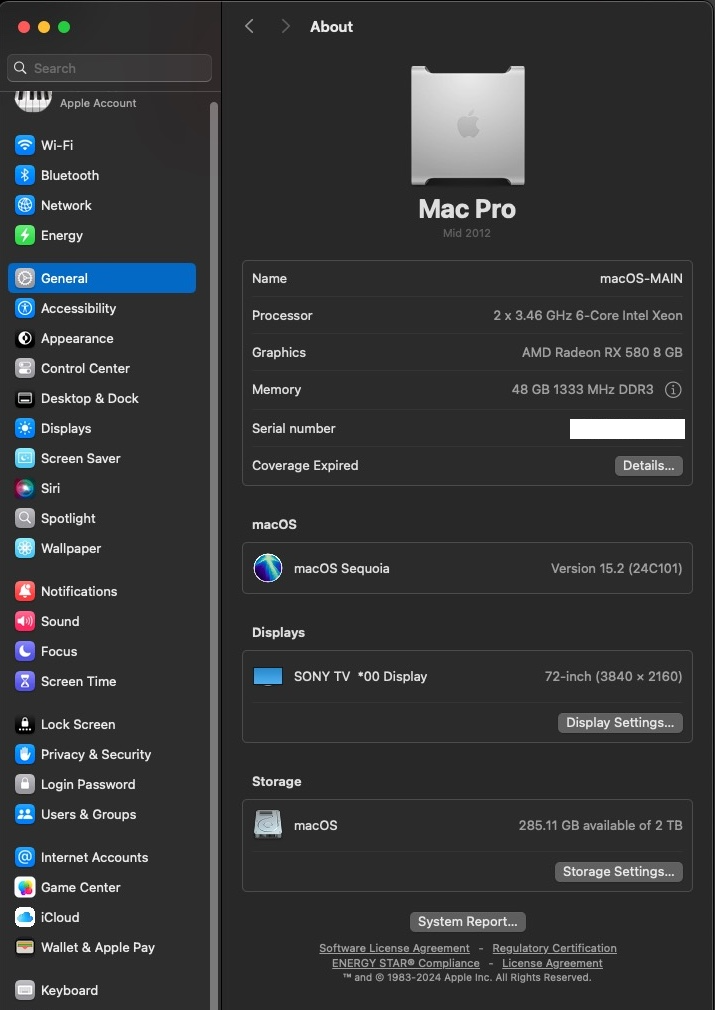Open the Sound speaker icon
The image size is (715, 1010).
[24, 622]
